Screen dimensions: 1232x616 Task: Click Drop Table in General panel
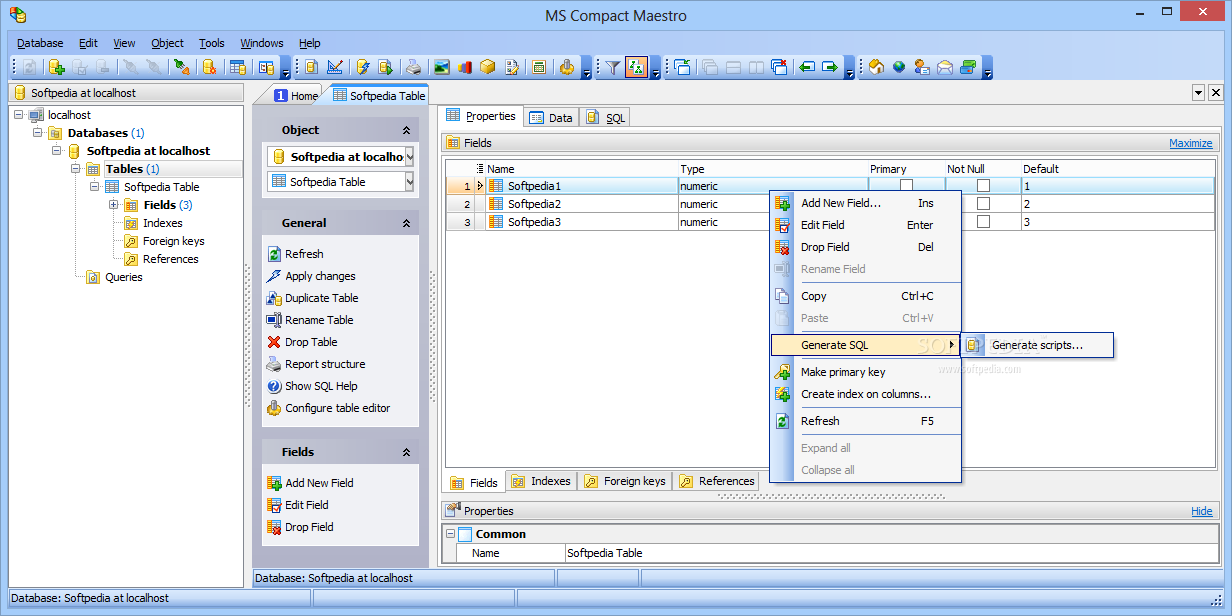pos(302,342)
